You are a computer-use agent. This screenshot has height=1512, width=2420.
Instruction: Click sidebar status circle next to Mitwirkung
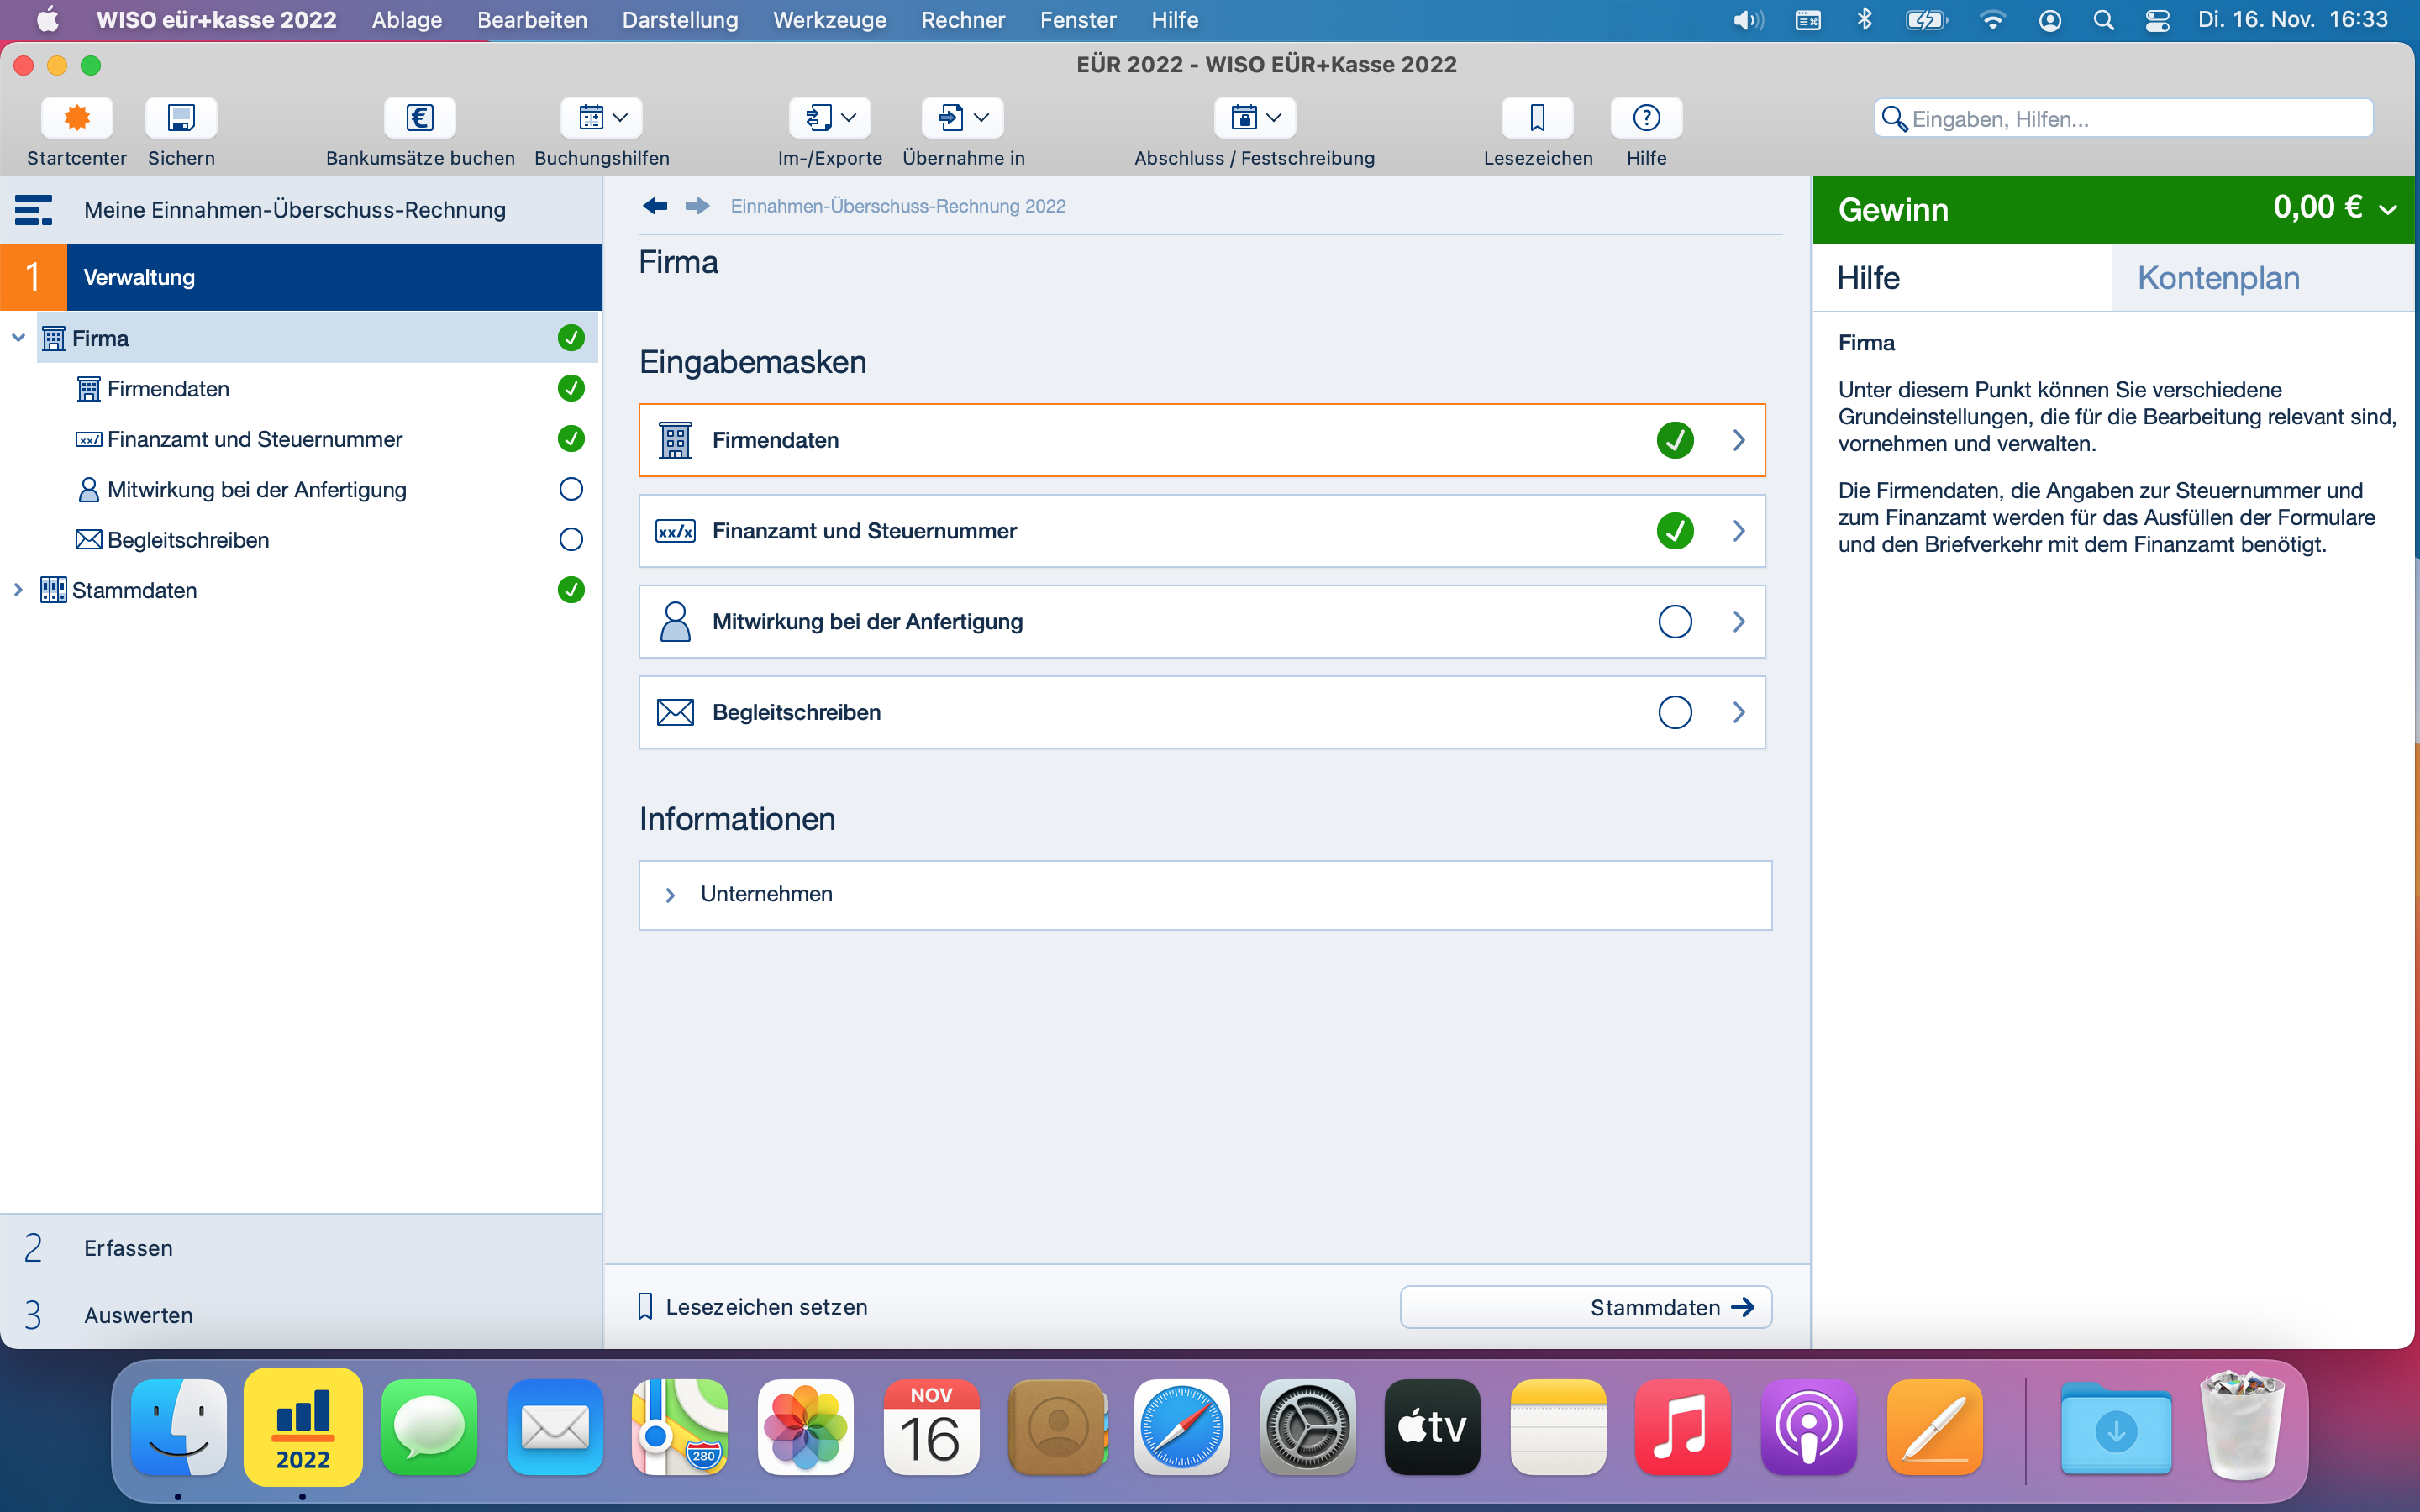(571, 489)
